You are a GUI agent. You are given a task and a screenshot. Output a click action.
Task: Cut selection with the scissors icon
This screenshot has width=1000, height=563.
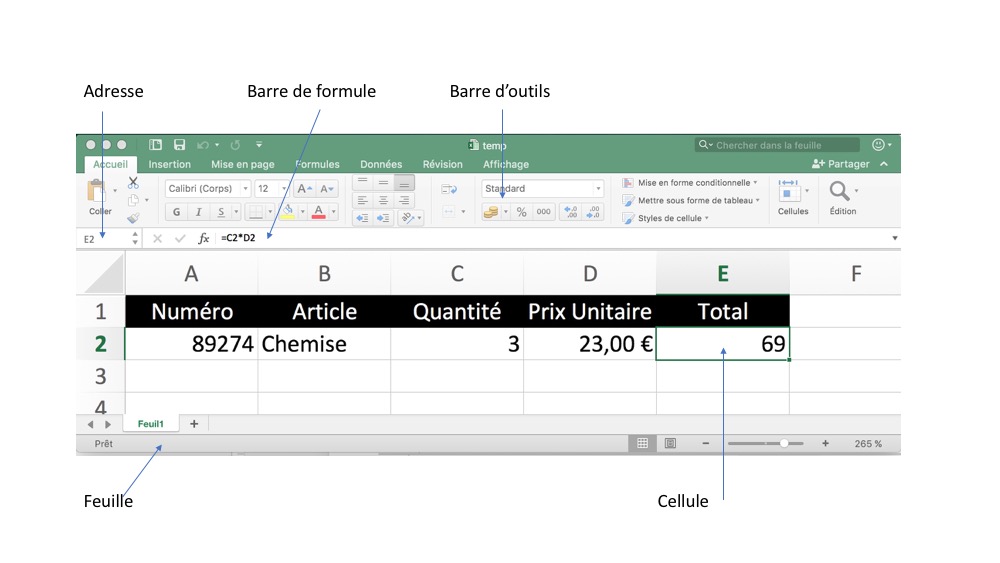click(133, 183)
